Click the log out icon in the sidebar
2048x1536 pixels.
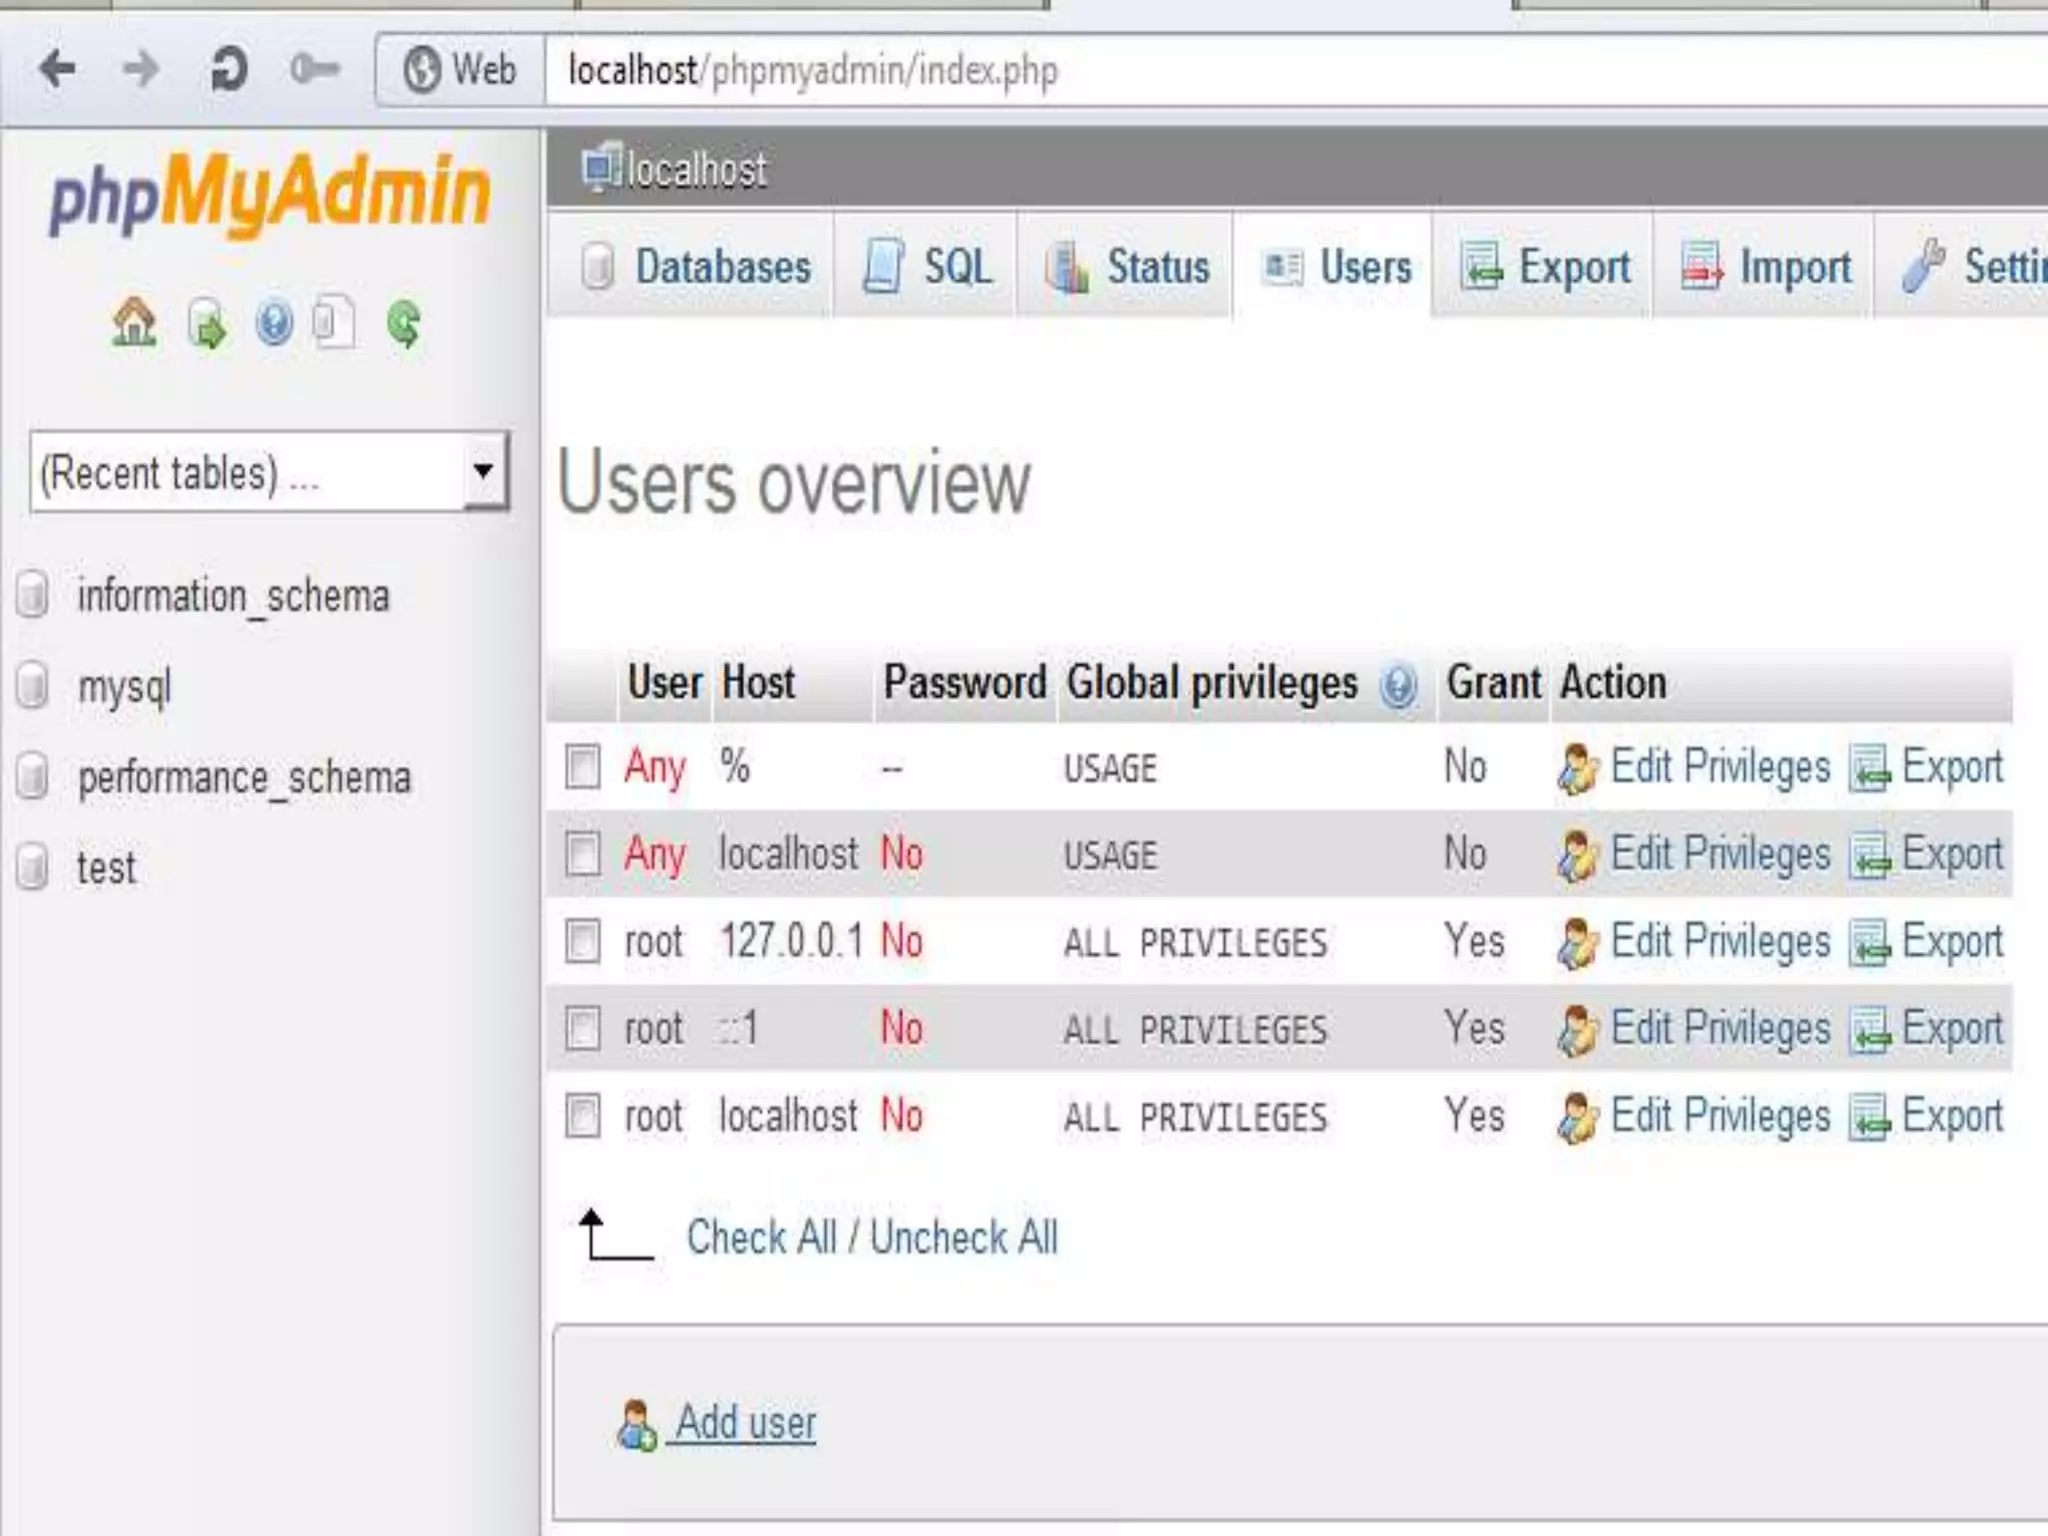206,325
